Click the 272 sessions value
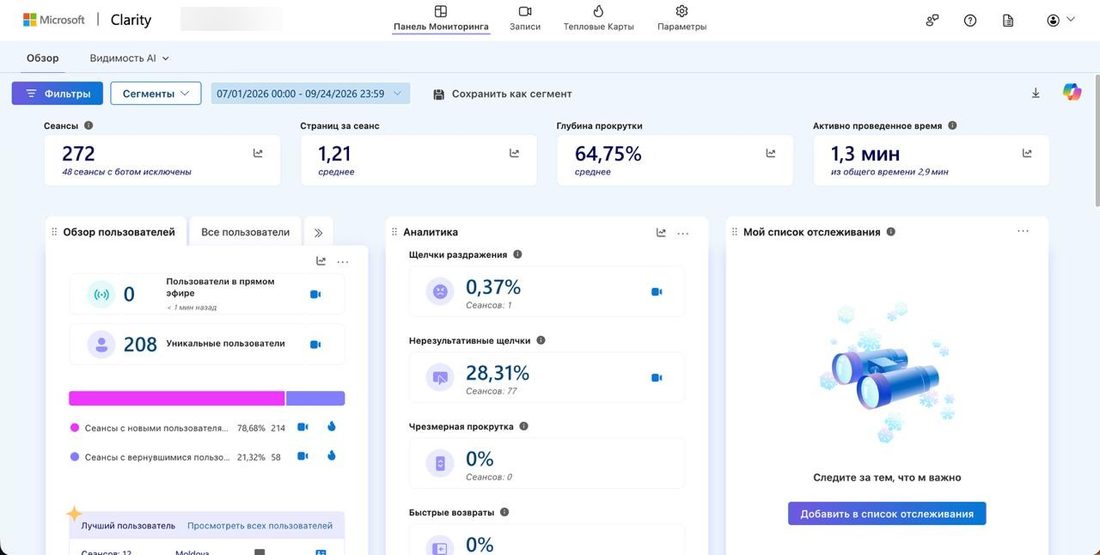 coord(78,153)
